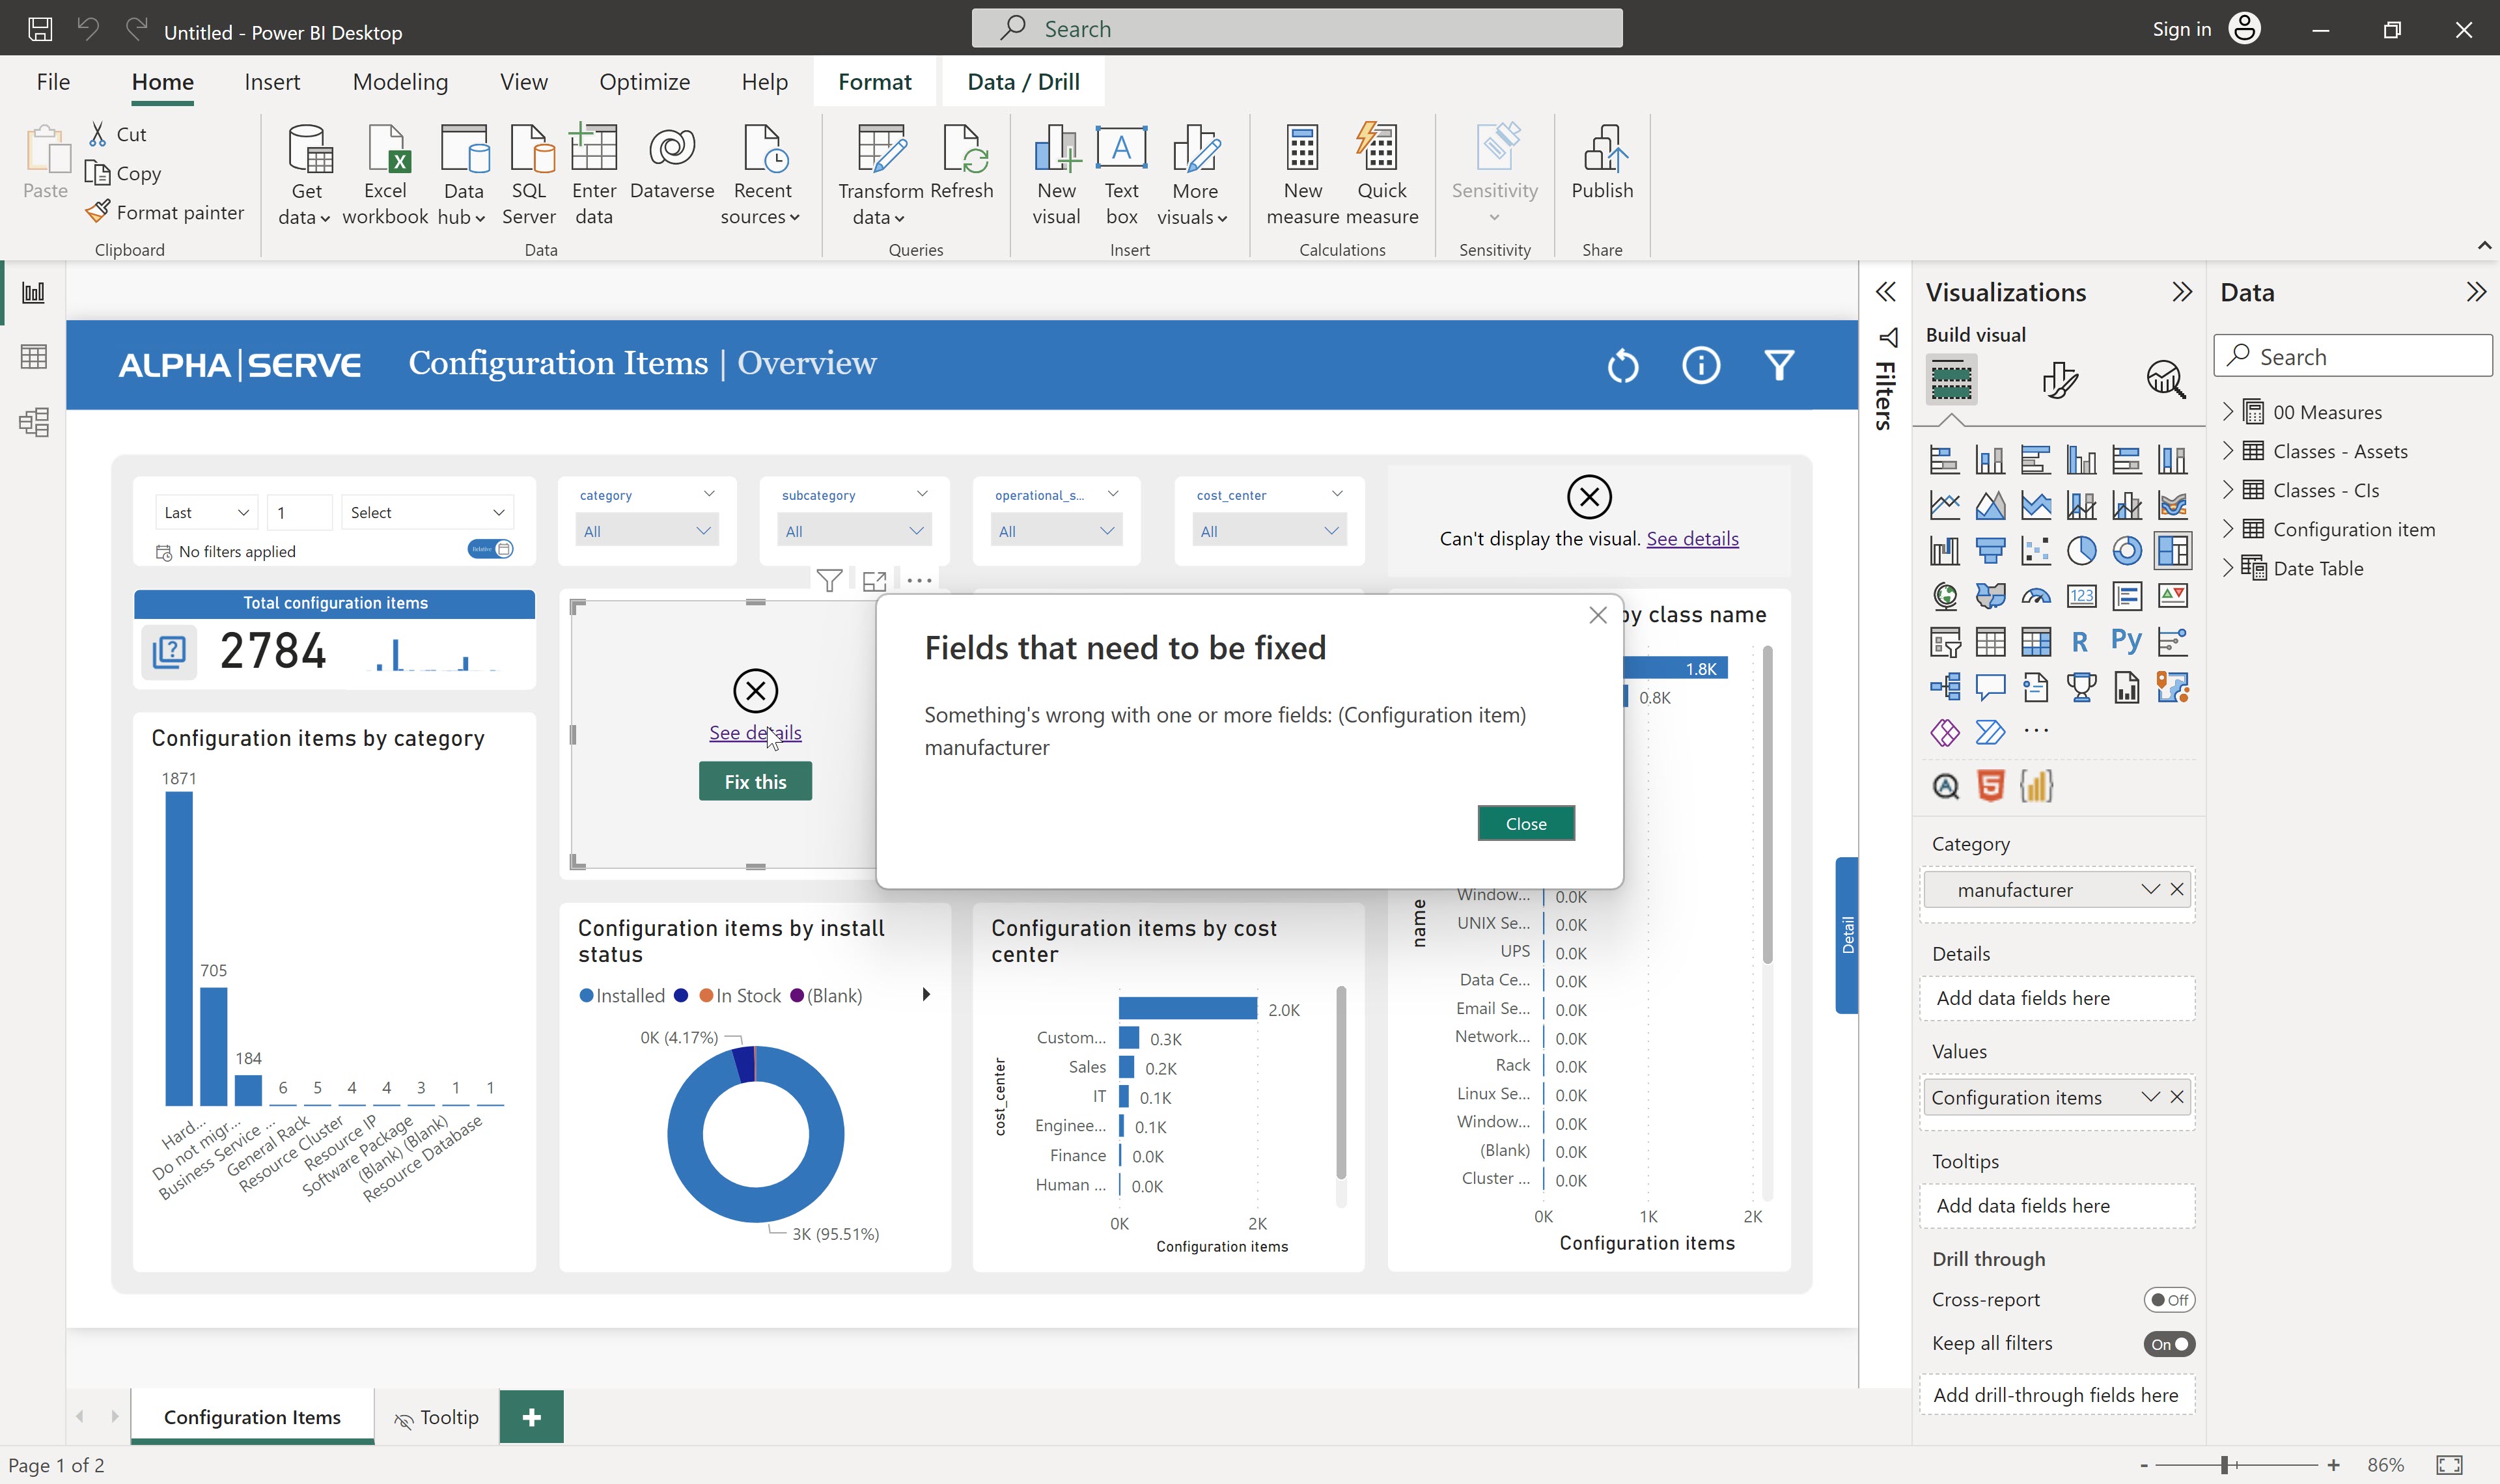Open the Modeling ribbon tab
Viewport: 2500px width, 1484px height.
tap(400, 82)
